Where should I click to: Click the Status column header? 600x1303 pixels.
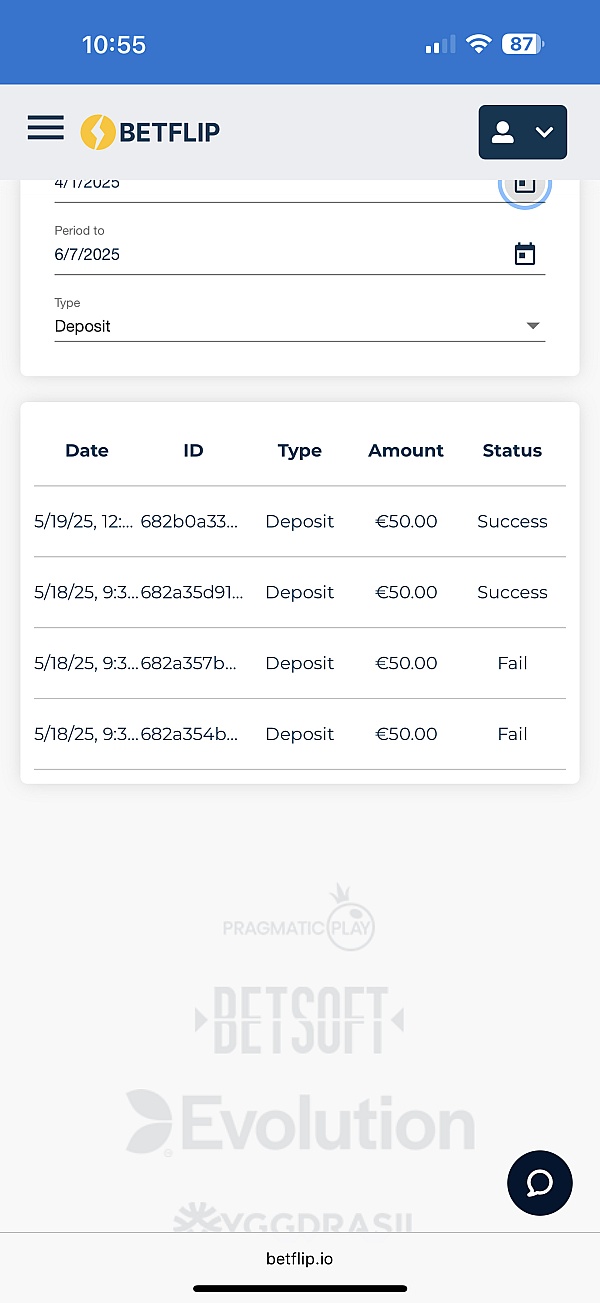pos(512,450)
